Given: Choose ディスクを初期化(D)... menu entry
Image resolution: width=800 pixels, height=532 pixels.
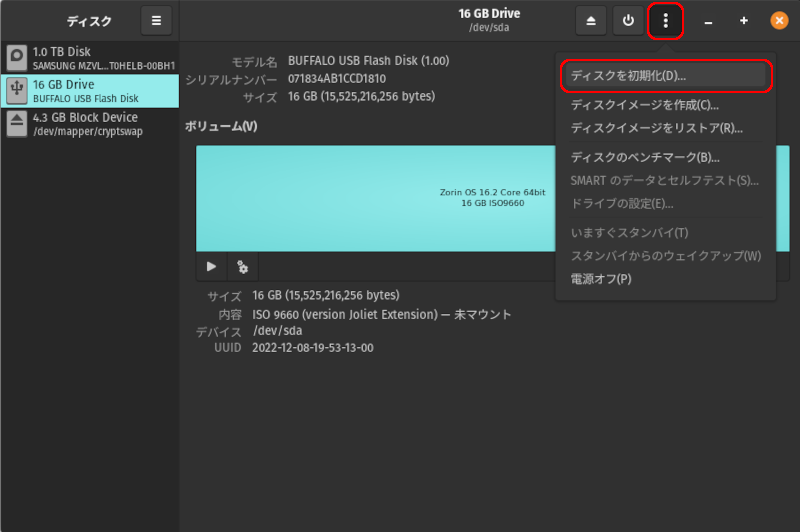Looking at the screenshot, I should (x=666, y=76).
